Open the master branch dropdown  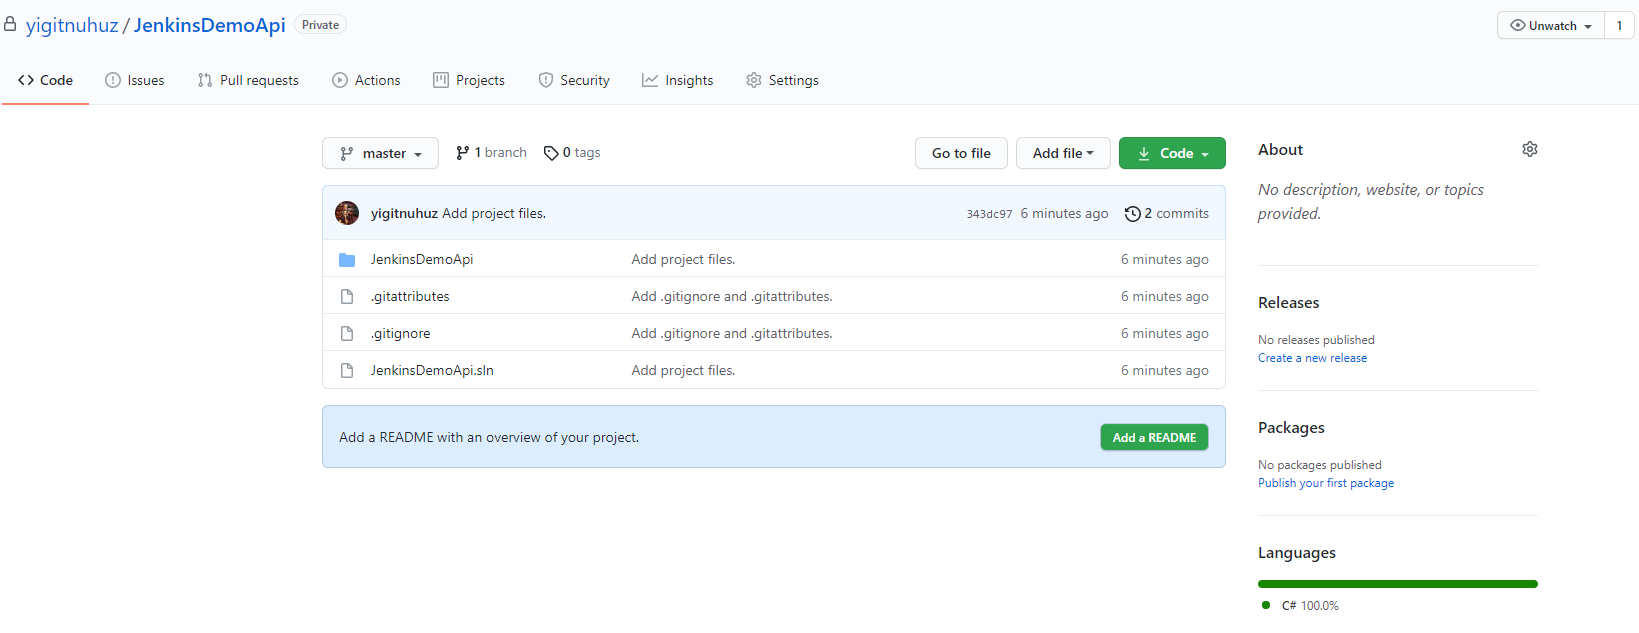[380, 153]
